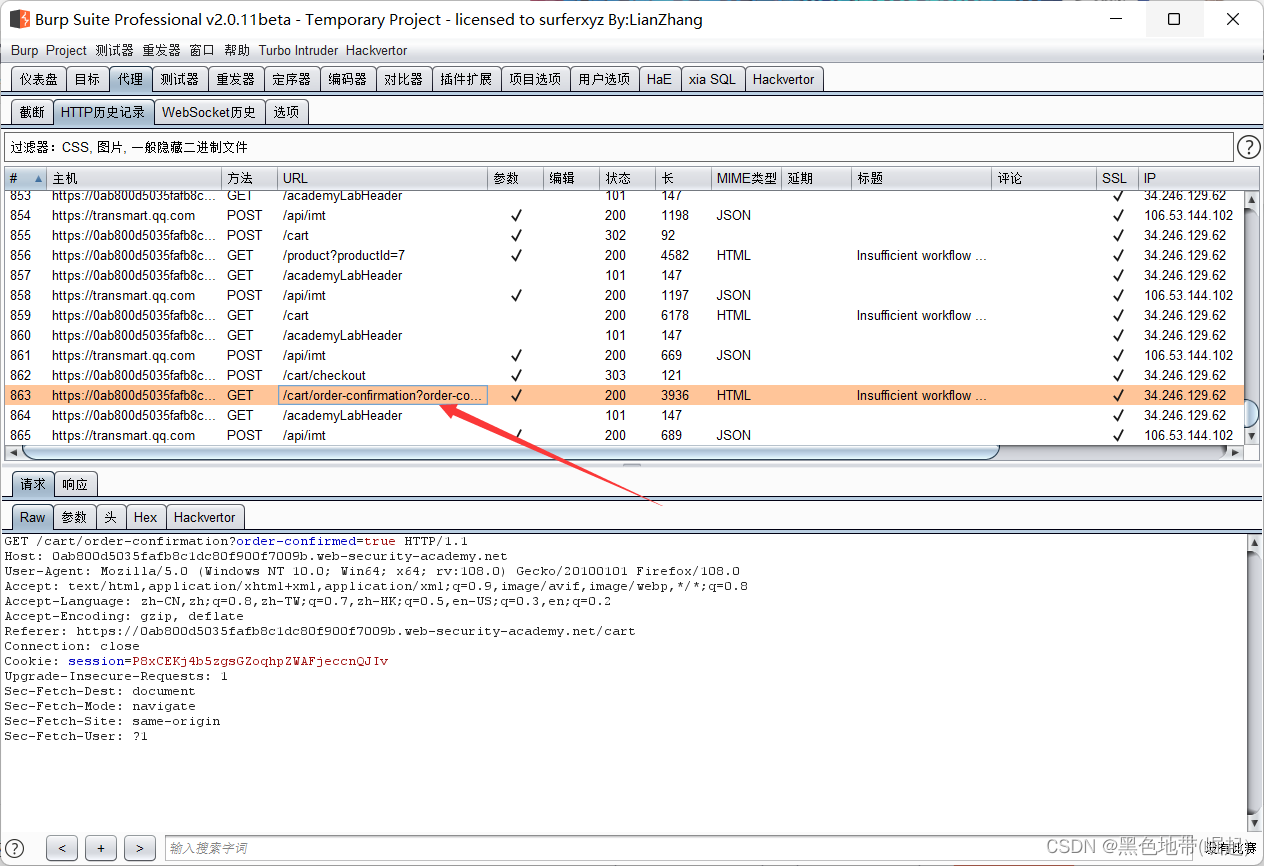Screen dimensions: 1264x866
Task: Sort history by the 方法 column
Action: click(x=250, y=178)
